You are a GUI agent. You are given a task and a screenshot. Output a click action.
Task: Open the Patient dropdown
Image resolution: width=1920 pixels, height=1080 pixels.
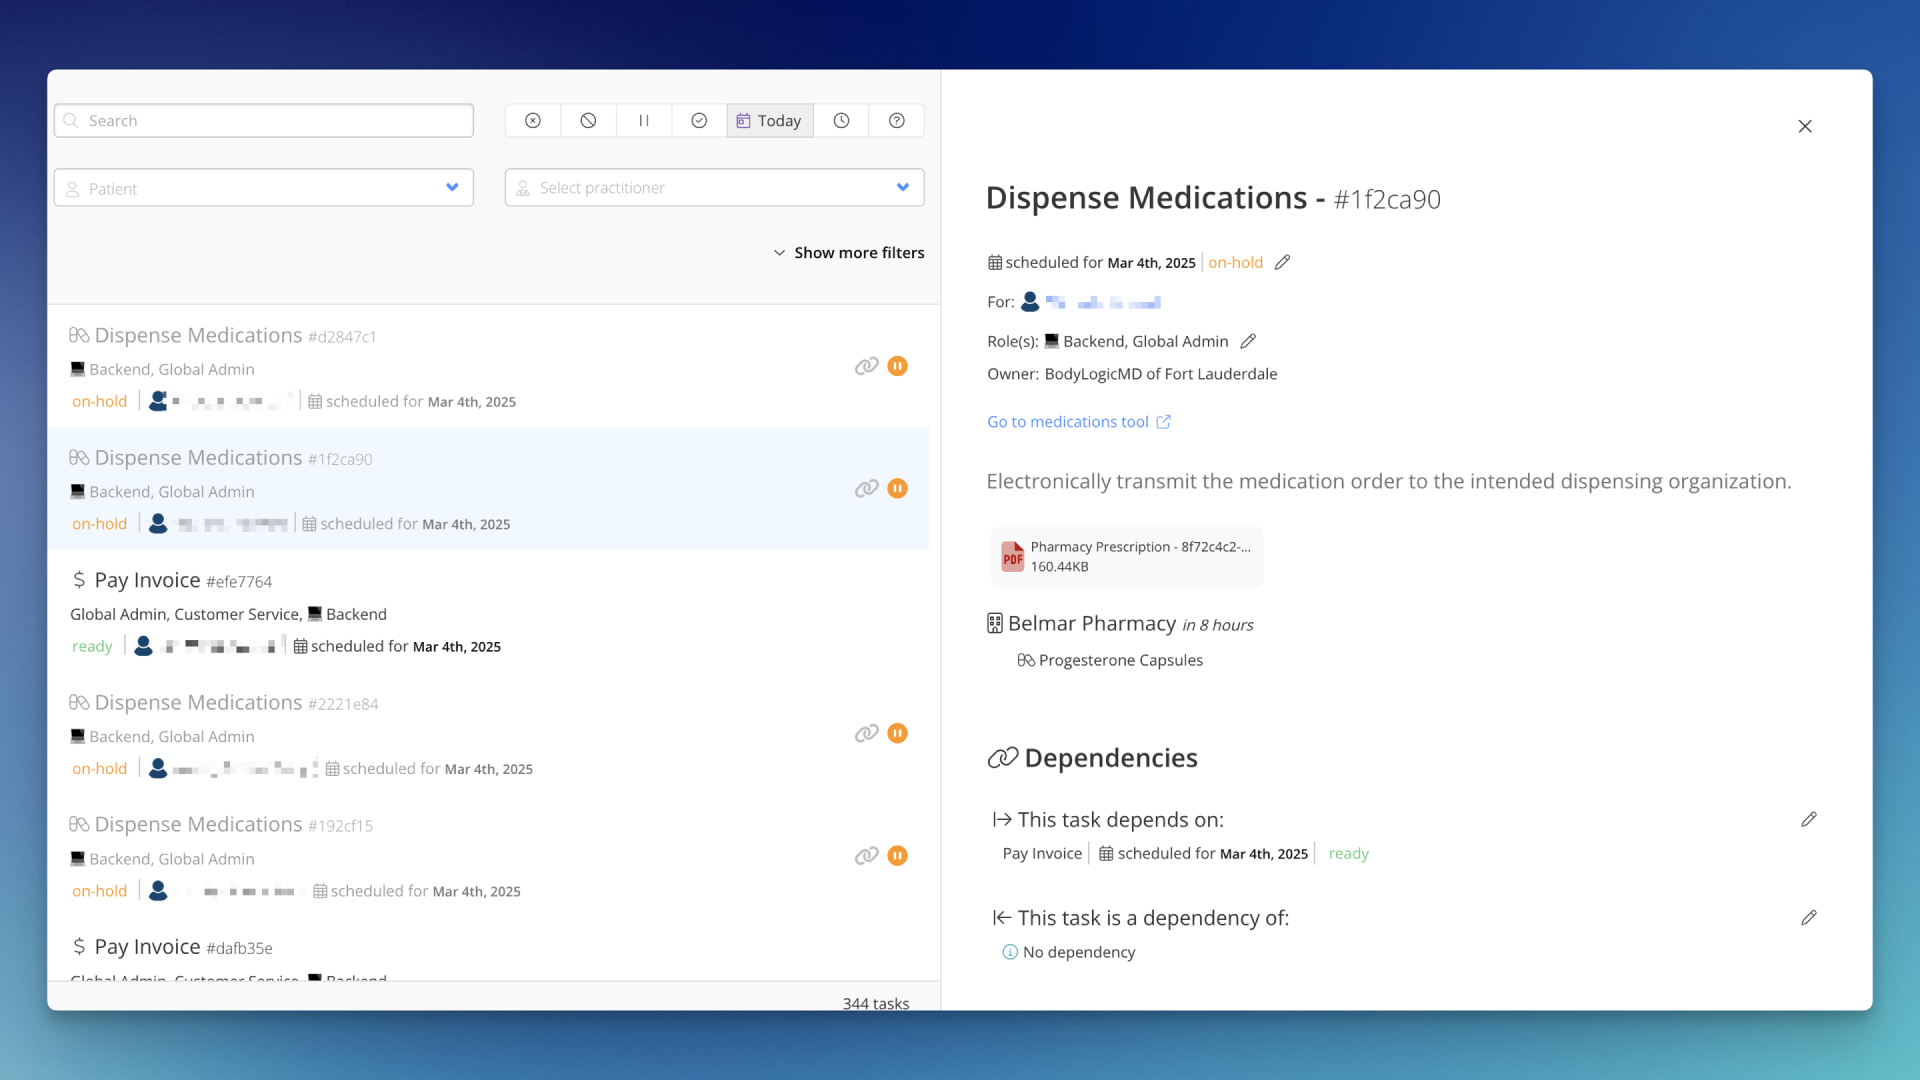263,187
